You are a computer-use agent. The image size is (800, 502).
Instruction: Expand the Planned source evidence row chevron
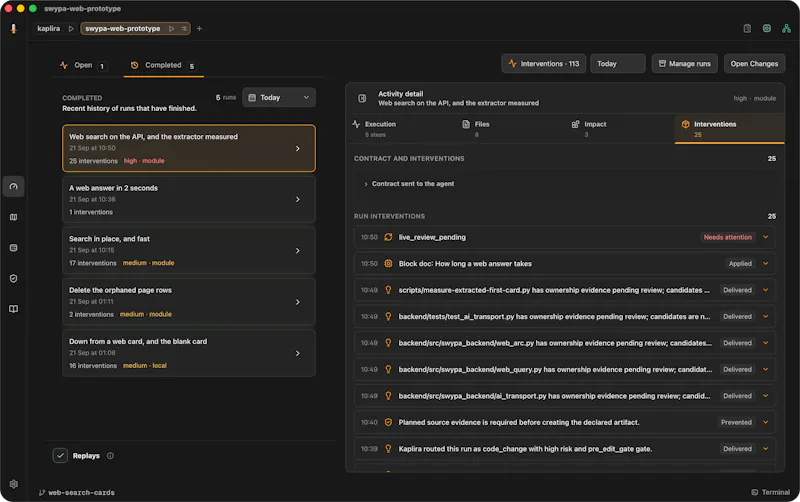point(765,422)
